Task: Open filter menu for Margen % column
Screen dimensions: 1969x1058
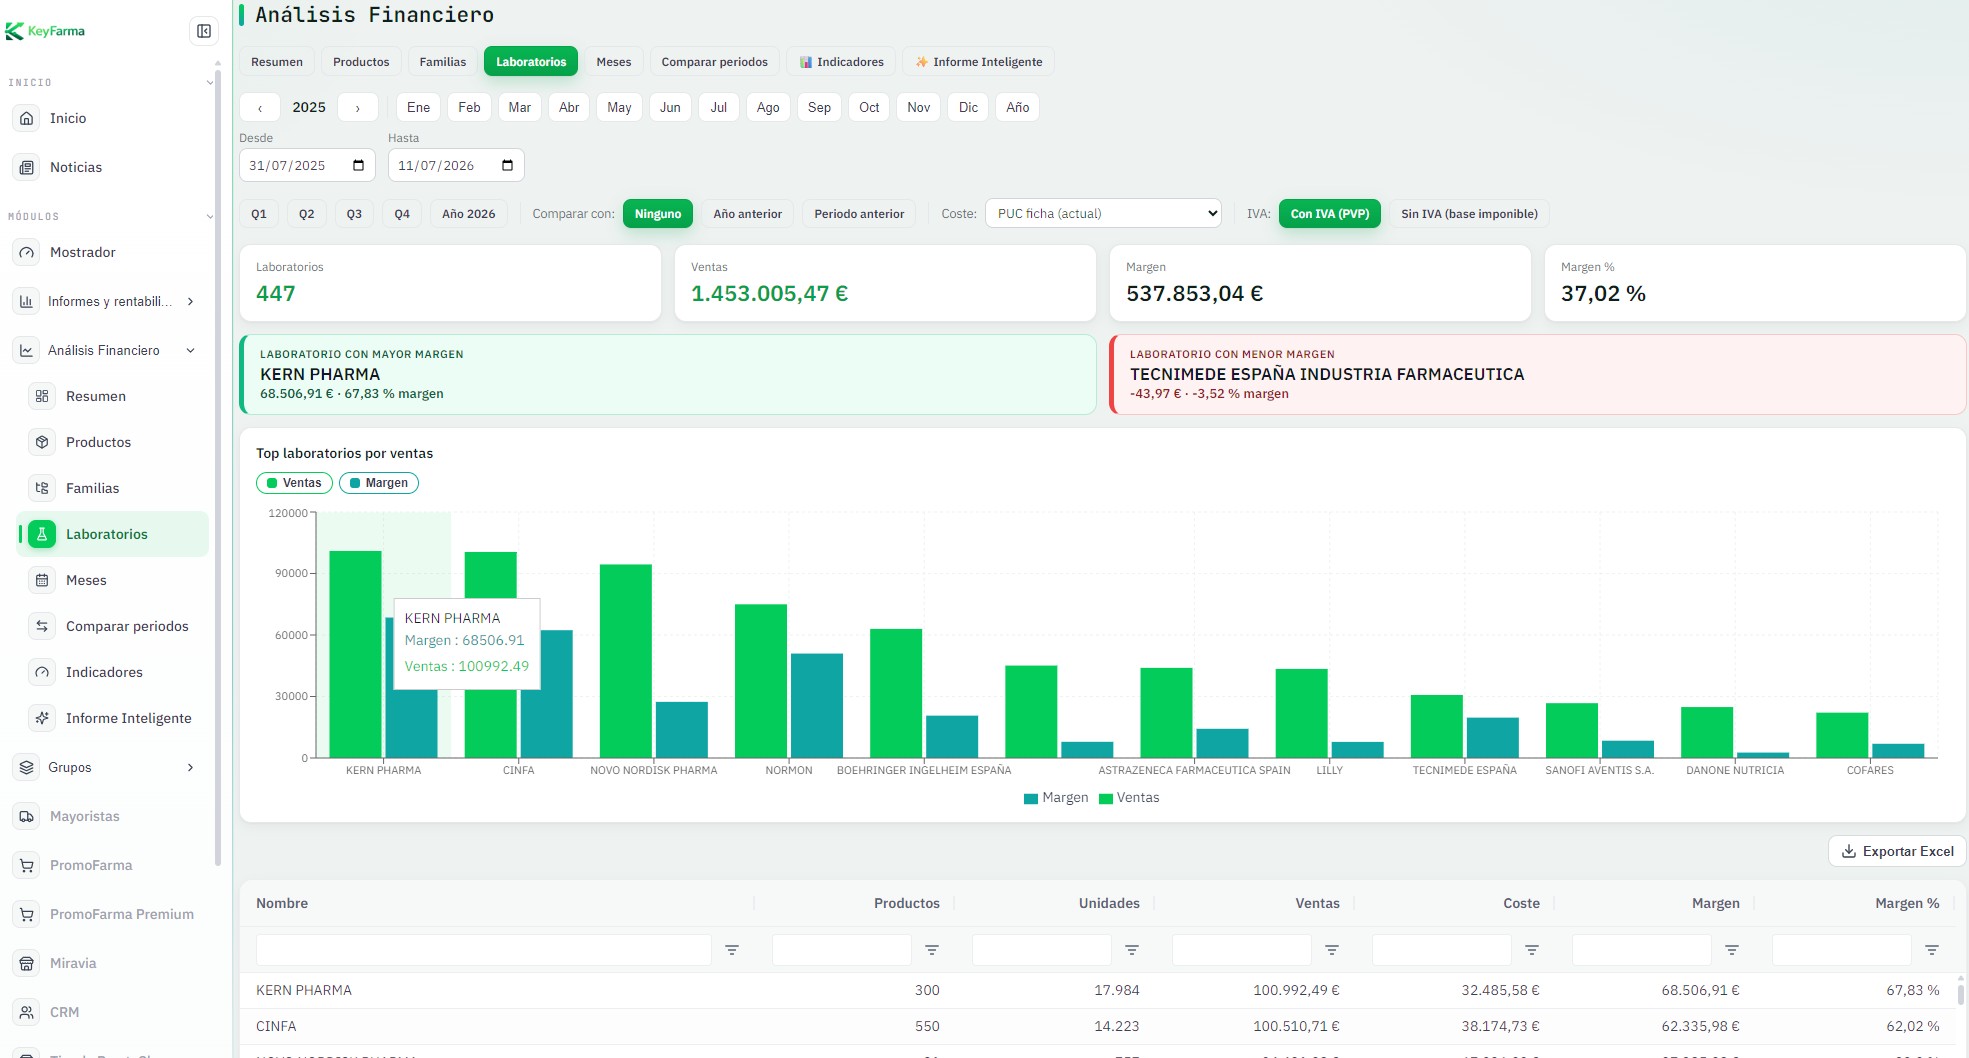Action: click(x=1932, y=950)
